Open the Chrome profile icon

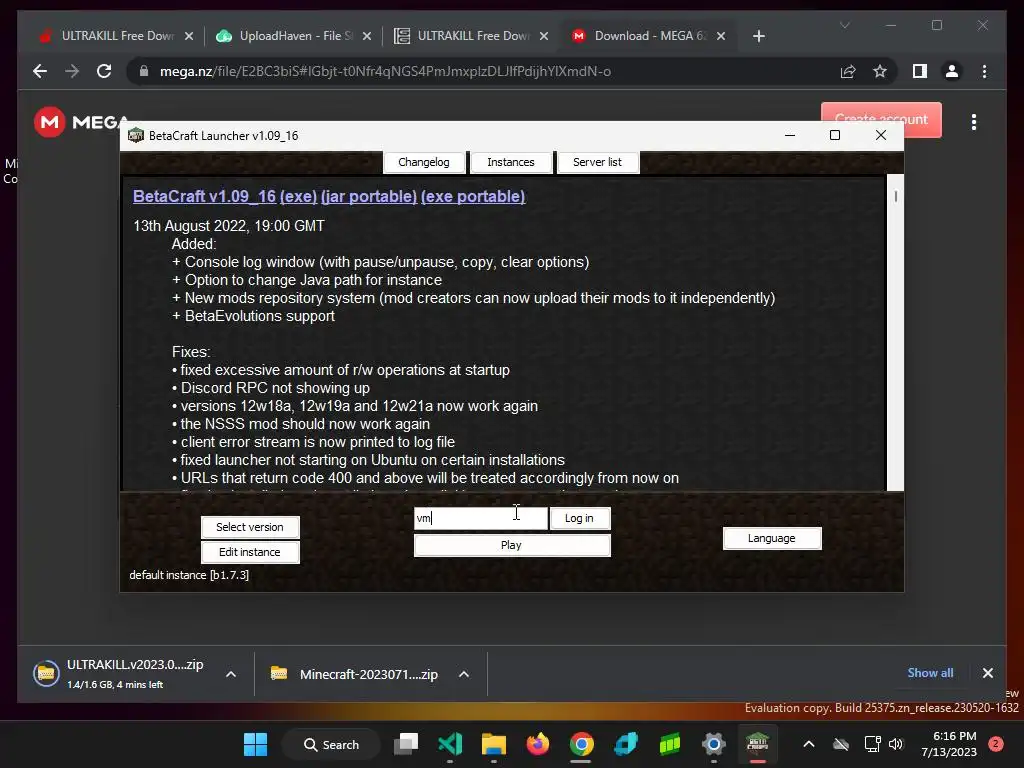952,71
